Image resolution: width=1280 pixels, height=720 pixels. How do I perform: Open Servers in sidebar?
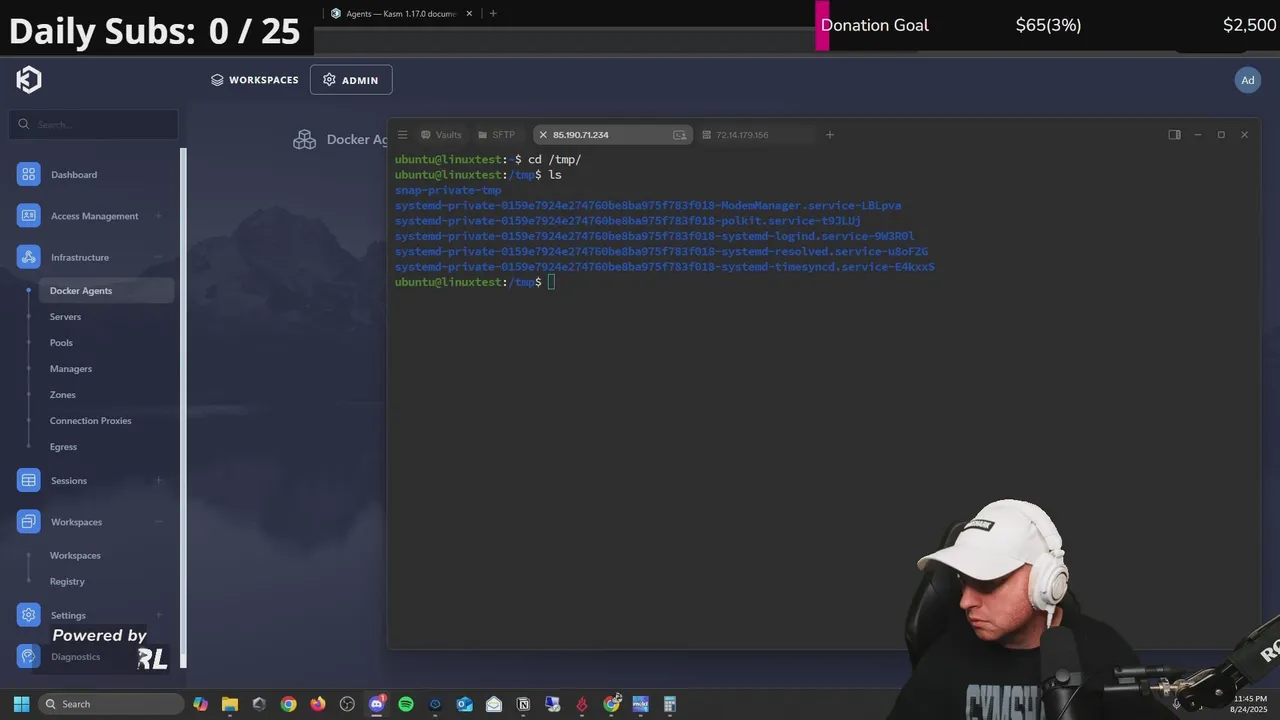(x=65, y=317)
